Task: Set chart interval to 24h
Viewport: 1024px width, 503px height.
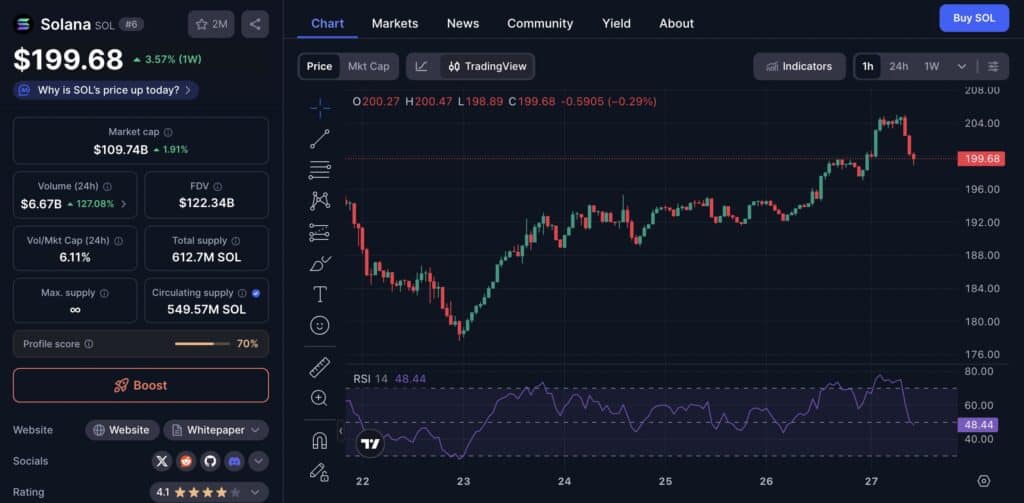Action: 899,66
